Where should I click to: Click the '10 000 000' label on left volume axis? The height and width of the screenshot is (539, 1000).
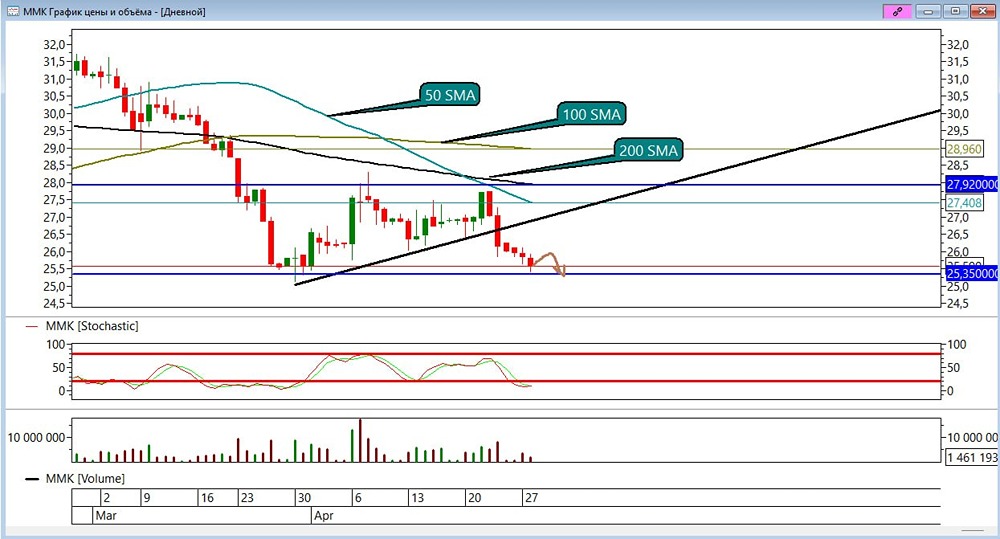coord(36,438)
